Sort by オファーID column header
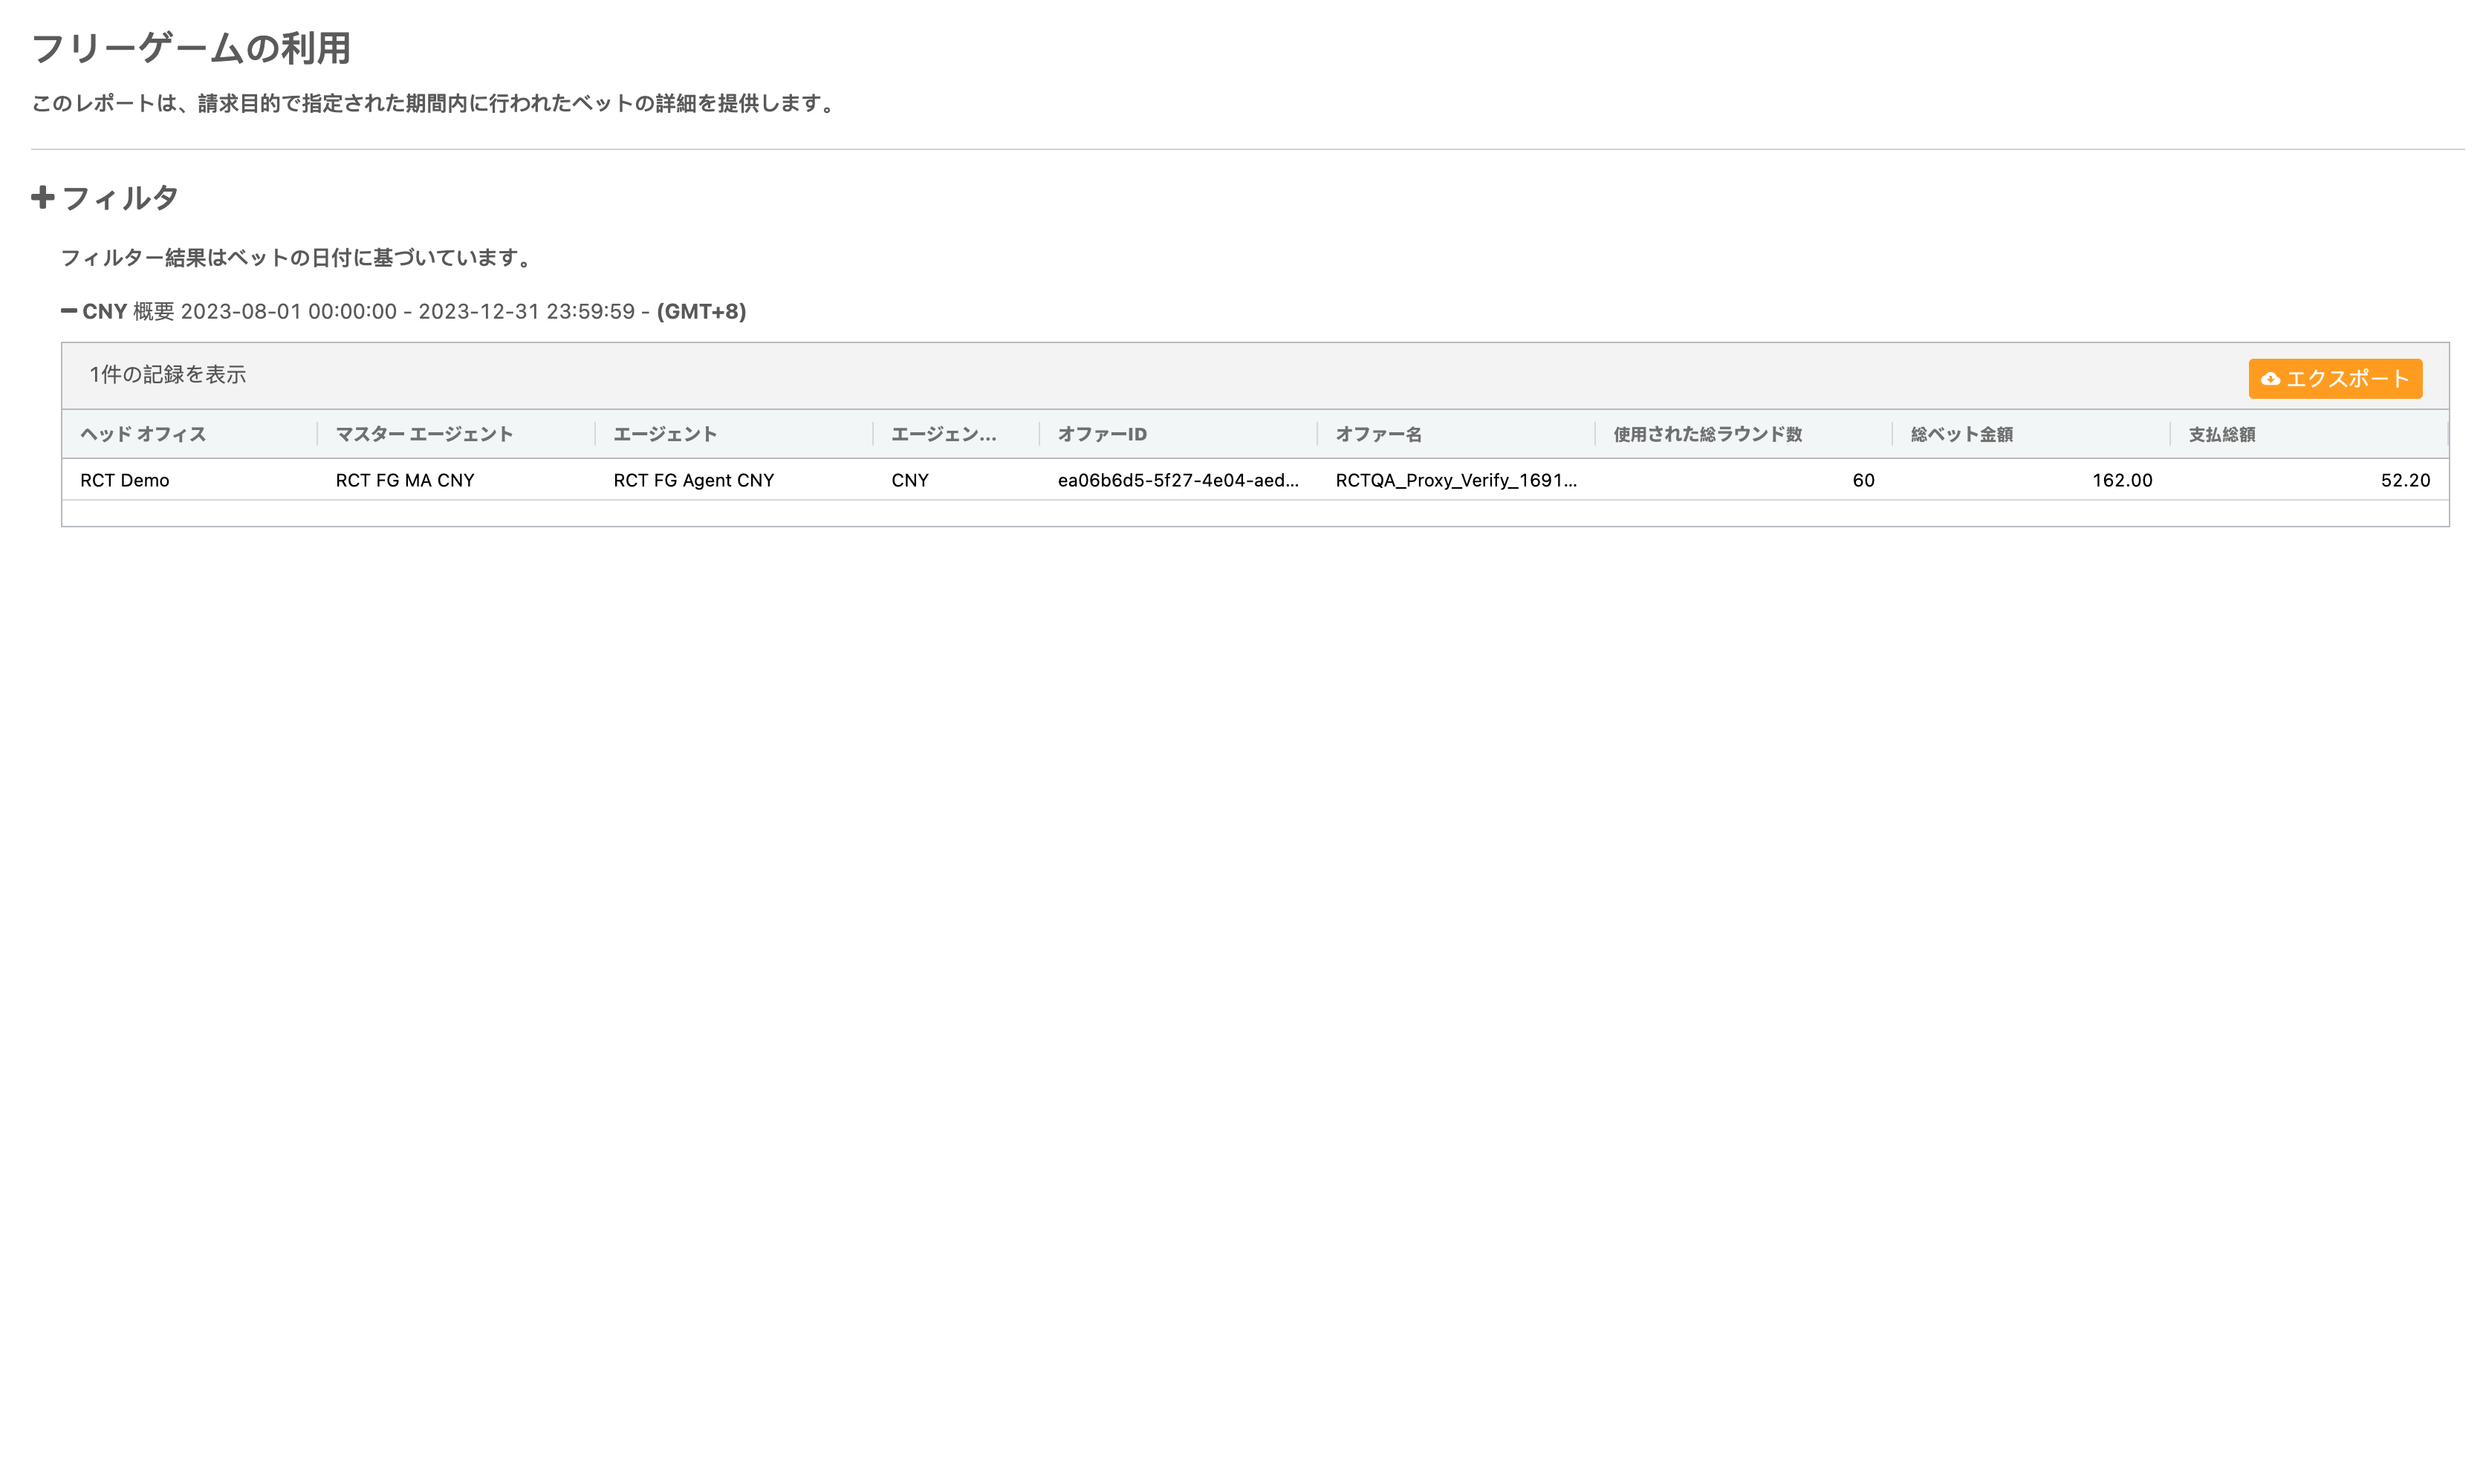The width and height of the screenshot is (2483, 1484). pyautogui.click(x=1102, y=434)
